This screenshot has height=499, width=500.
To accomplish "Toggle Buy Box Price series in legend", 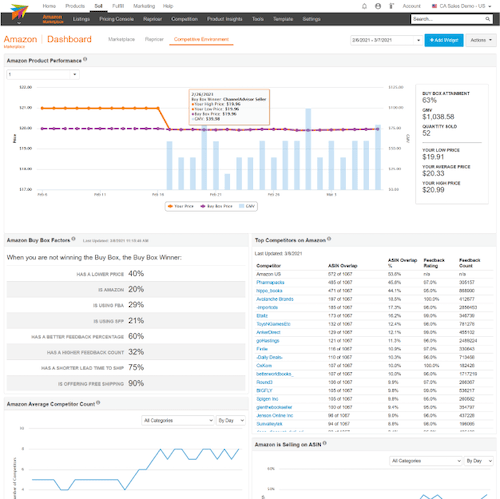I will pyautogui.click(x=216, y=206).
